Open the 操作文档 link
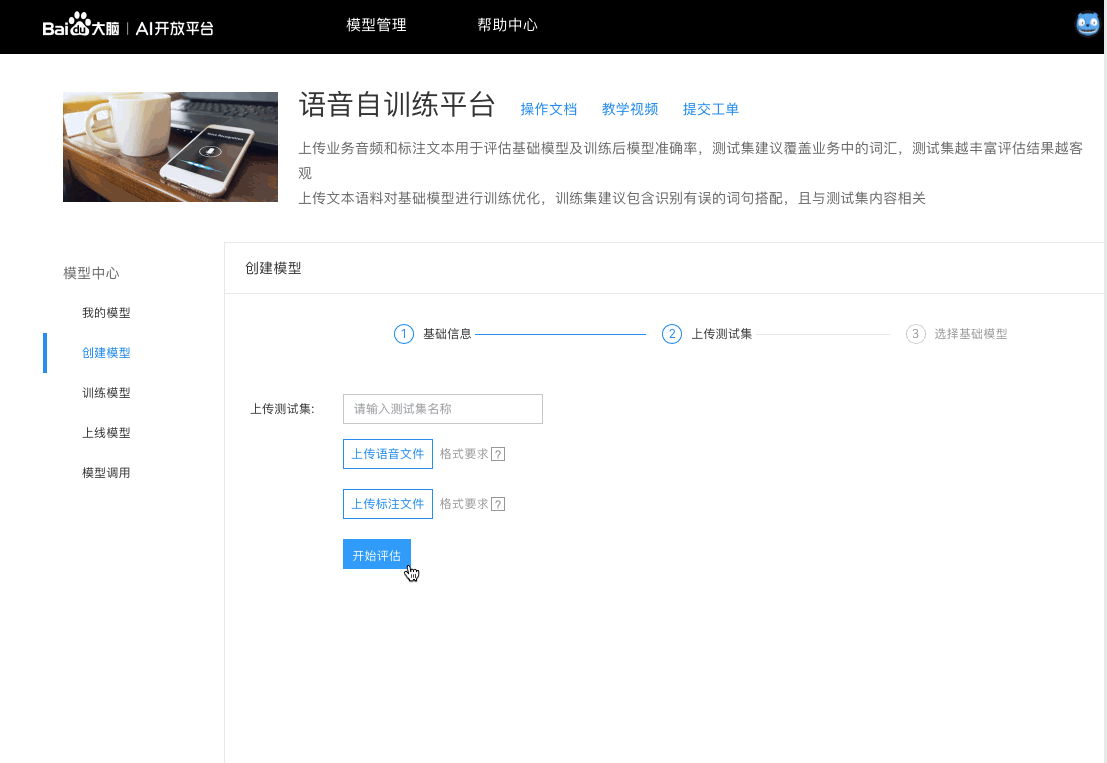This screenshot has height=763, width=1107. (x=548, y=109)
